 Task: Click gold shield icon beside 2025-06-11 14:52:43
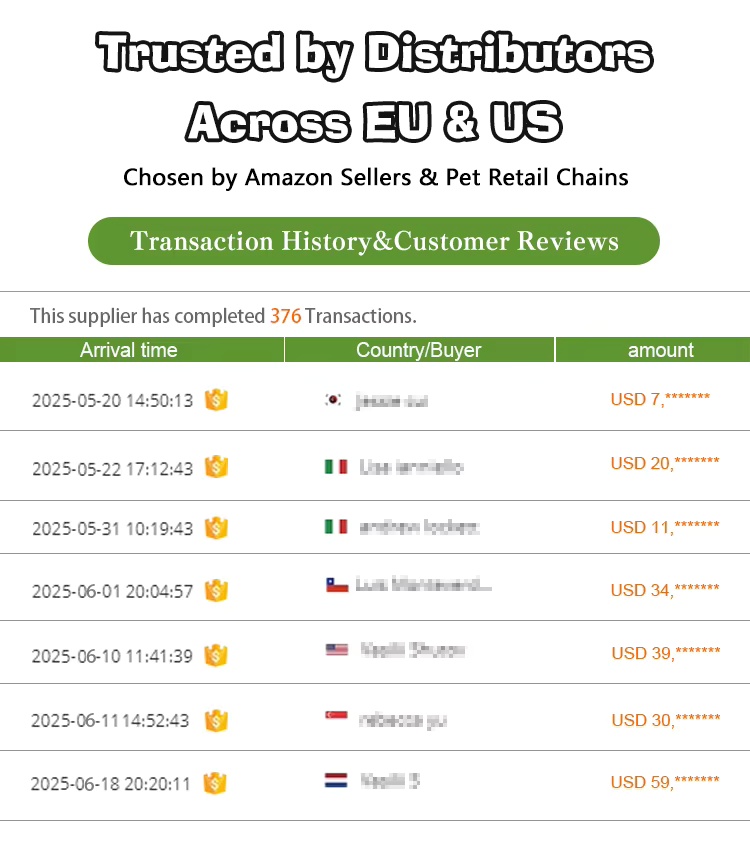[x=217, y=720]
